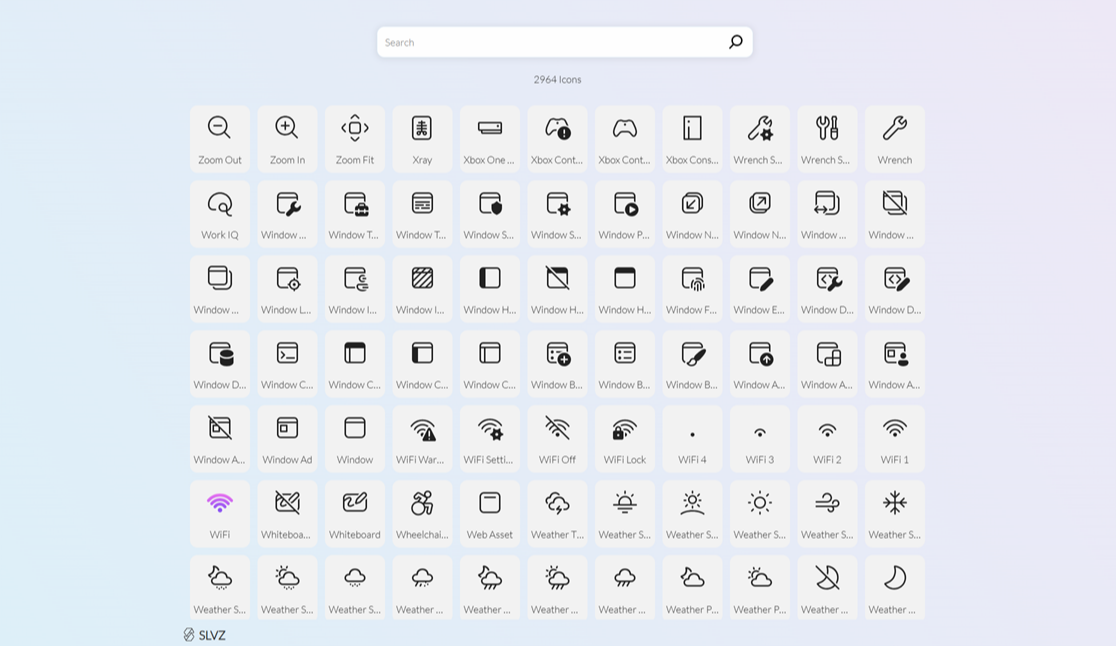Pick the crossed-out Window header icon

tap(557, 289)
